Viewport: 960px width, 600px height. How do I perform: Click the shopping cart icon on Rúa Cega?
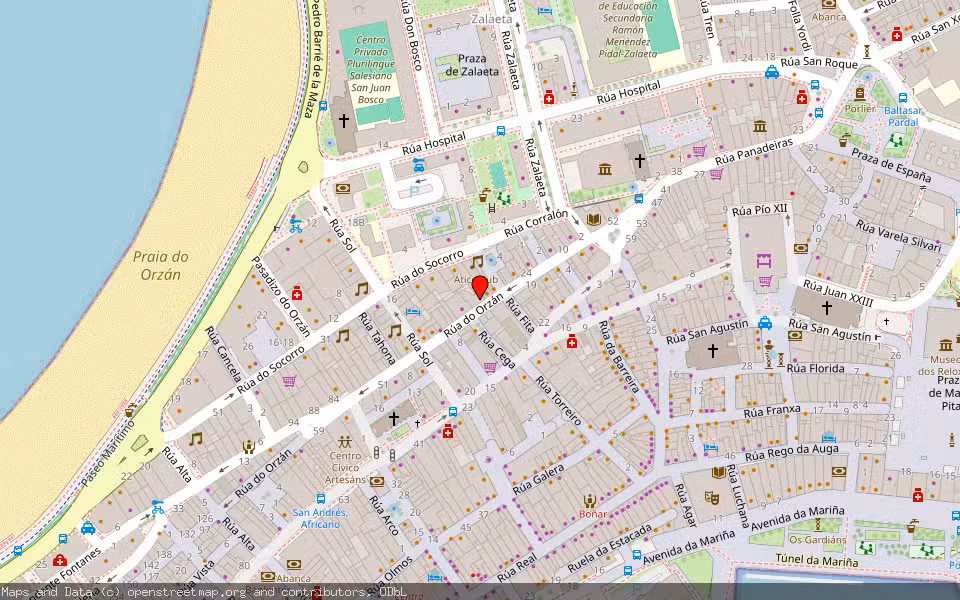(491, 365)
